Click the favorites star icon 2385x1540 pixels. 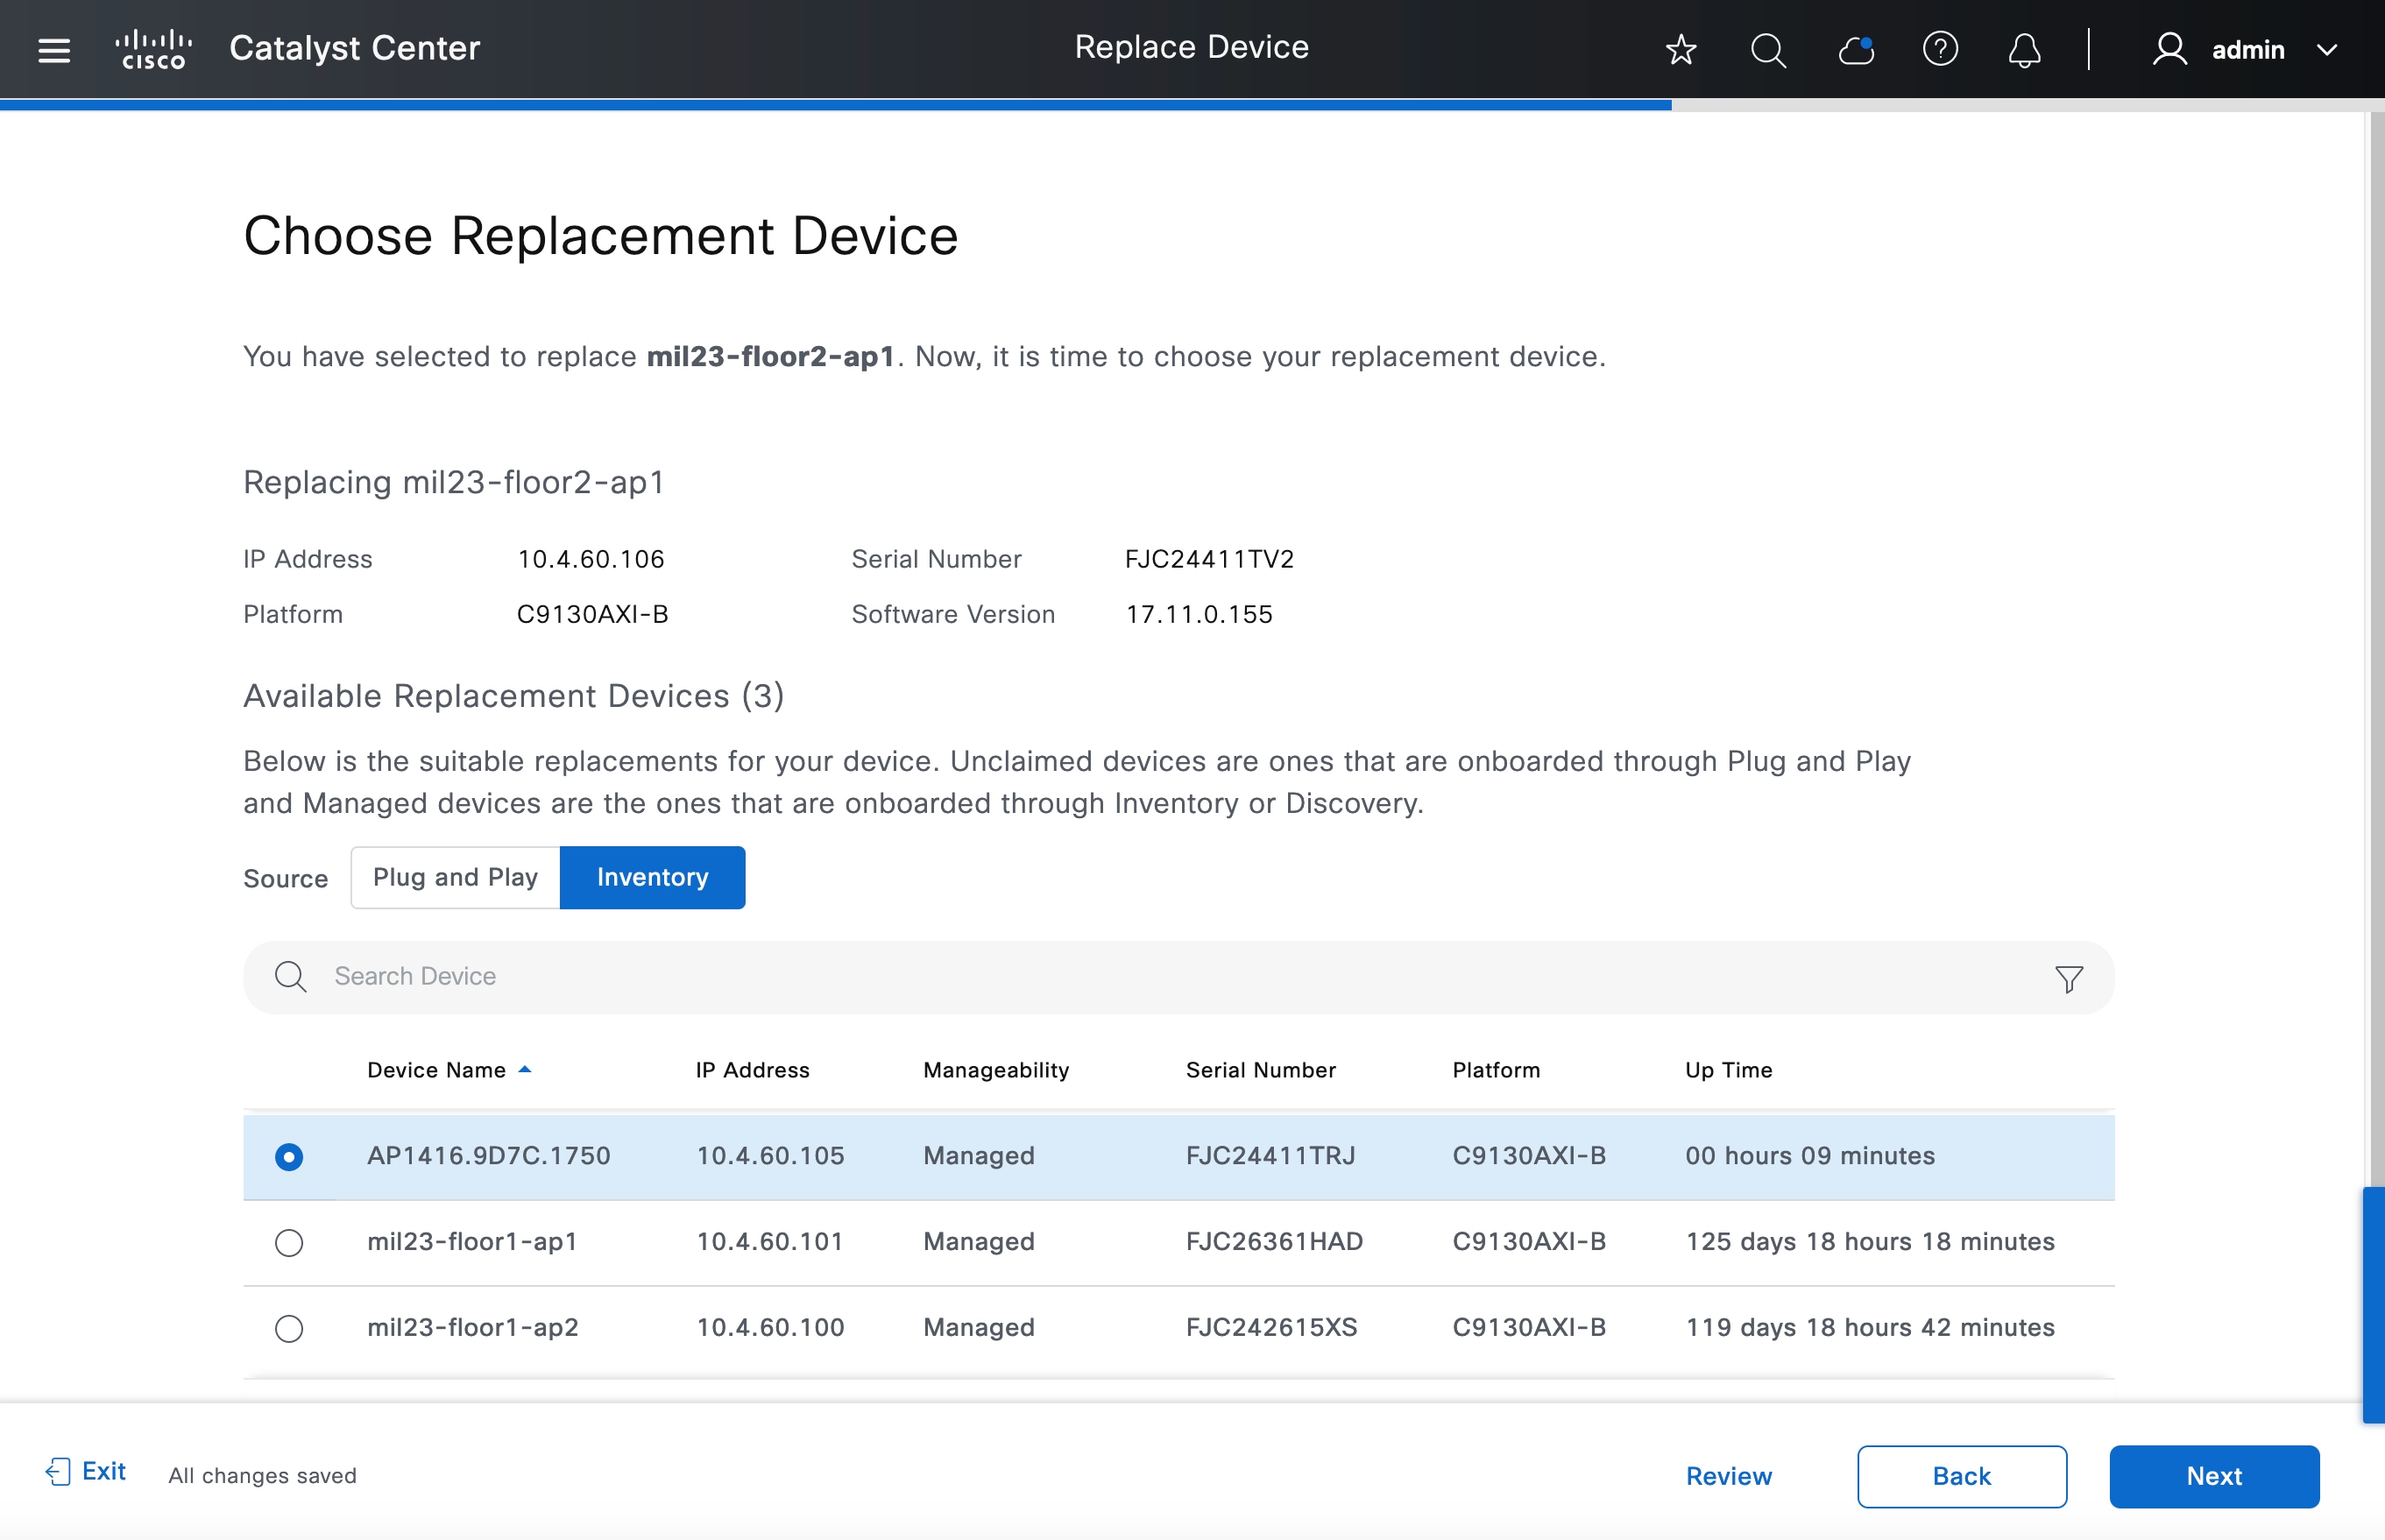pos(1681,50)
